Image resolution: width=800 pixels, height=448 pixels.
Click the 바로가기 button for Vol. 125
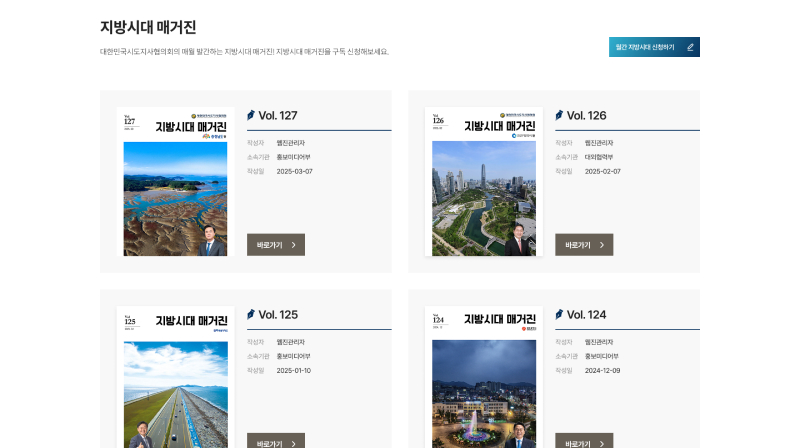point(276,441)
